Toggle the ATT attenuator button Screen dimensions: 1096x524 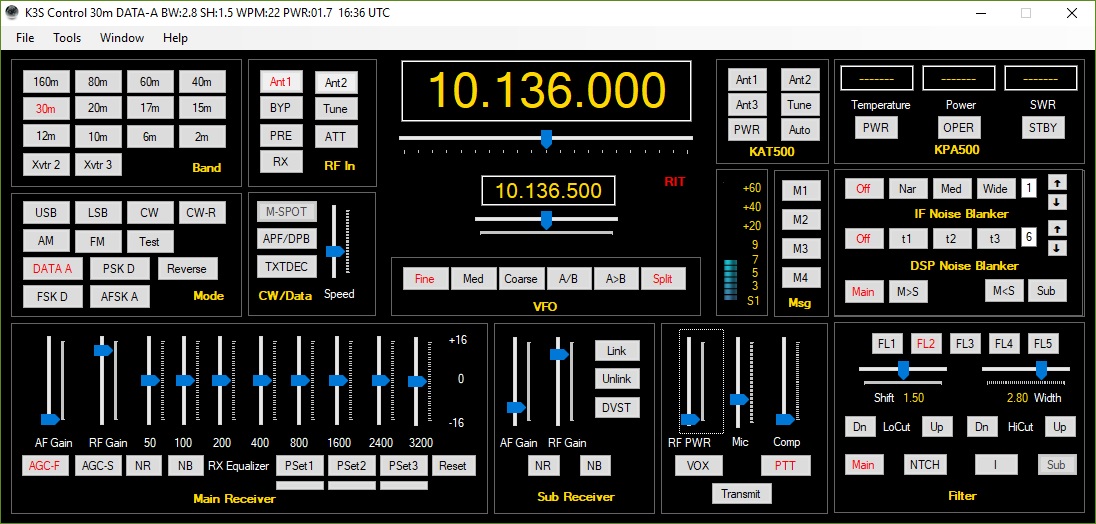coord(336,137)
